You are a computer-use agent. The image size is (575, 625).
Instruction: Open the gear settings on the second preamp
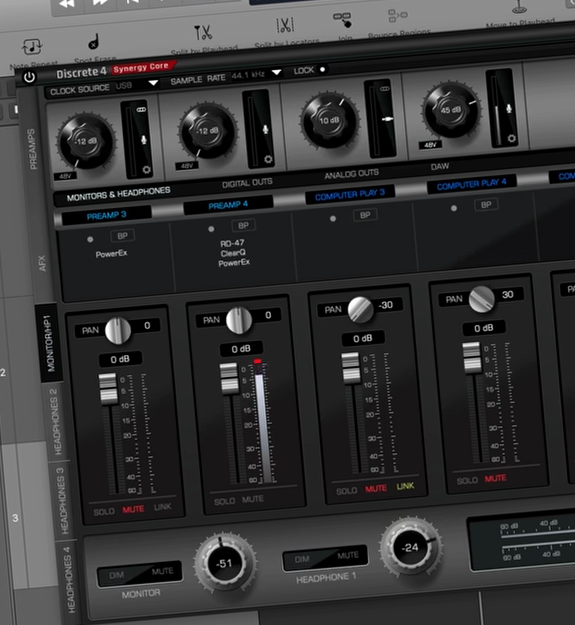point(268,159)
